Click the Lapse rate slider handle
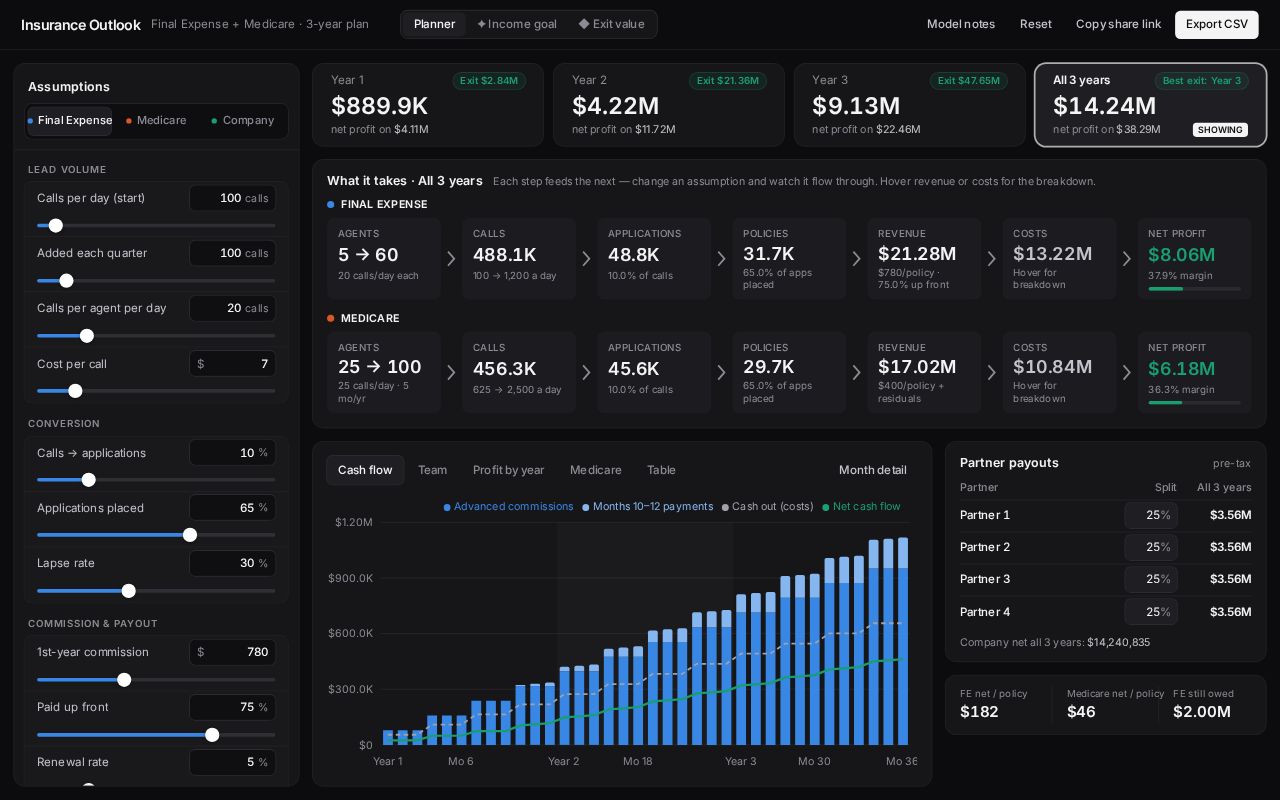 [129, 591]
